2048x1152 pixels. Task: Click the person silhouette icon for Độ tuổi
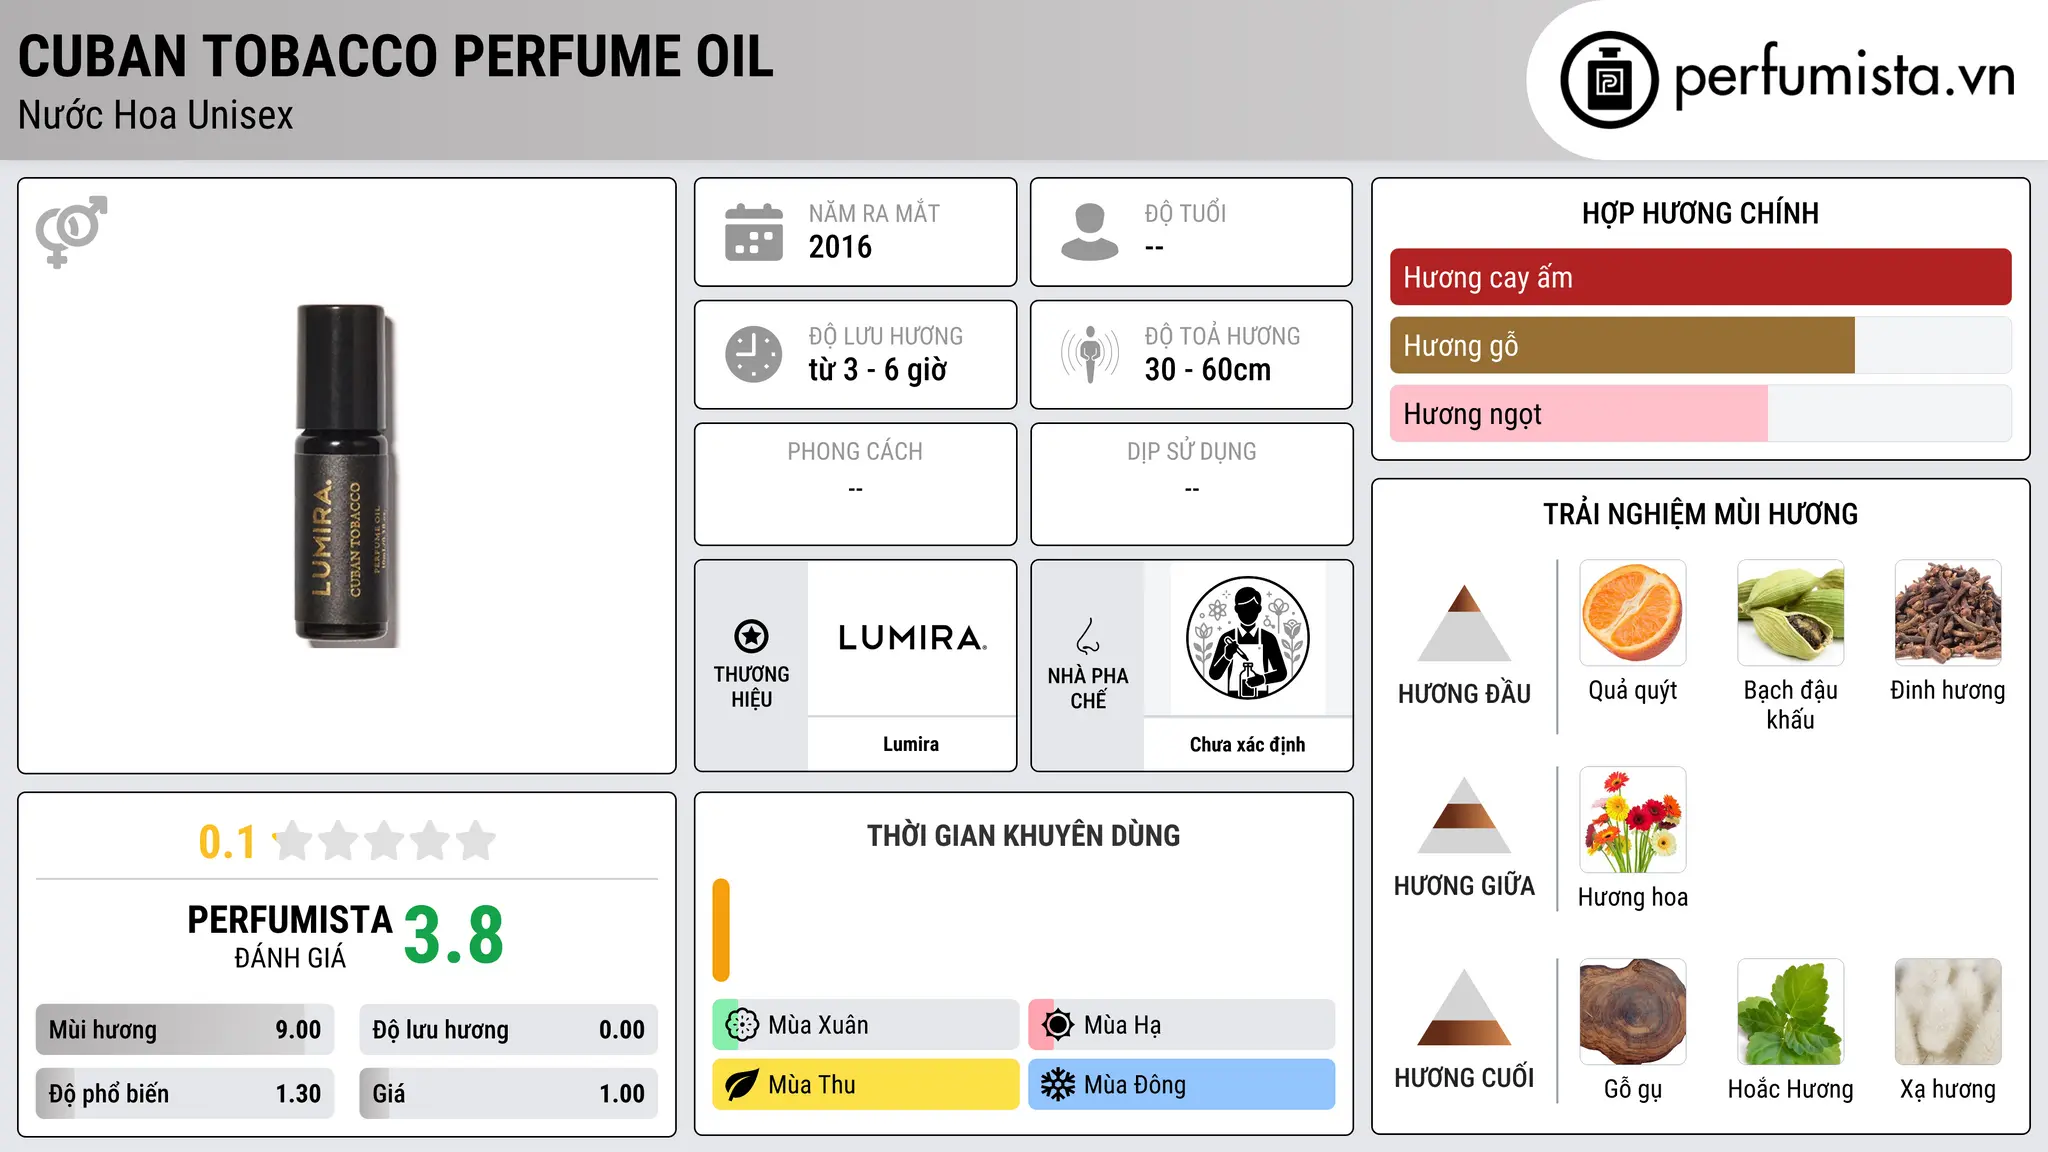tap(1090, 232)
